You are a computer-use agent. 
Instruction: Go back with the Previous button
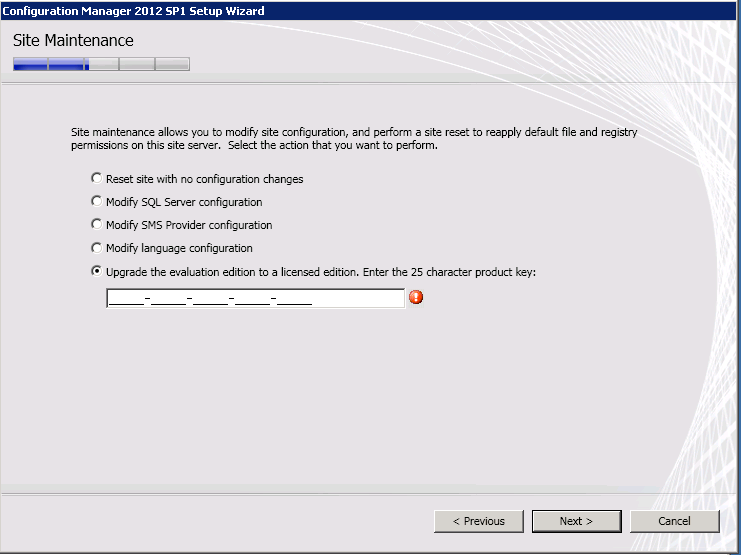(479, 521)
